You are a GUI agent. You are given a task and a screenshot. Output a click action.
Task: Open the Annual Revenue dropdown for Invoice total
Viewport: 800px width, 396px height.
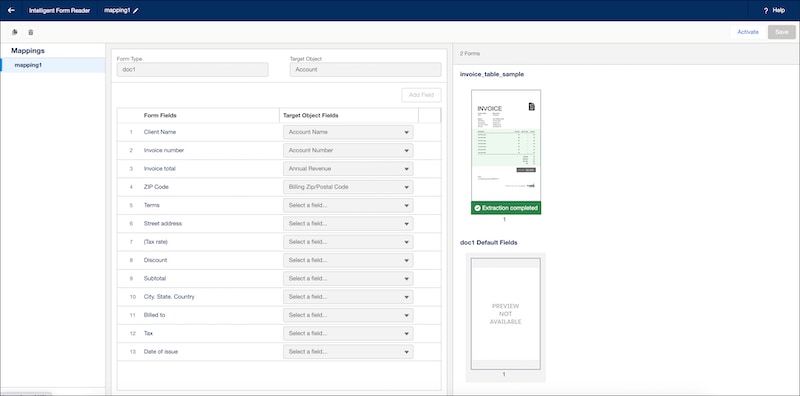click(348, 169)
